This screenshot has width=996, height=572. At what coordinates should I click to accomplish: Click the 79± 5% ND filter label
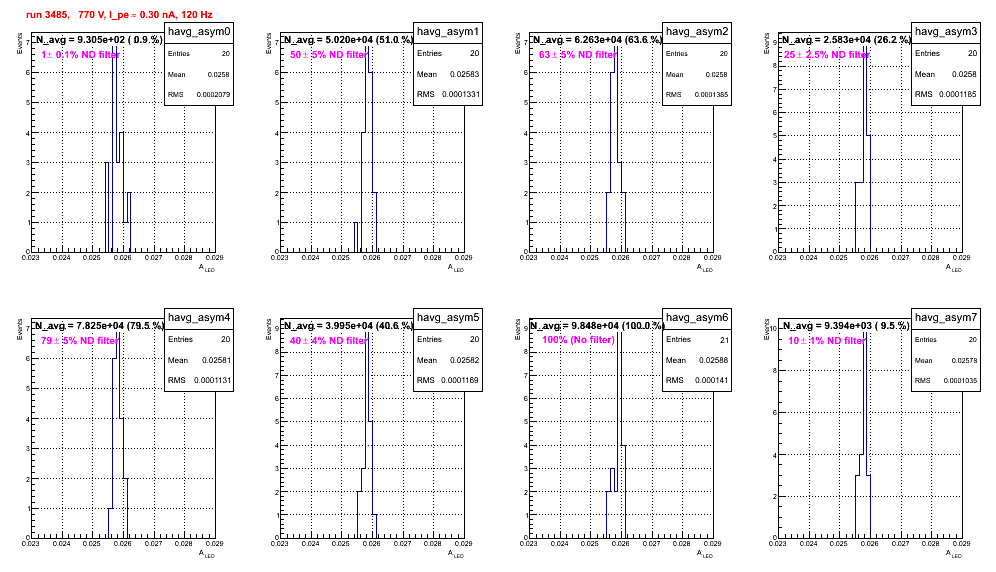tap(80, 341)
